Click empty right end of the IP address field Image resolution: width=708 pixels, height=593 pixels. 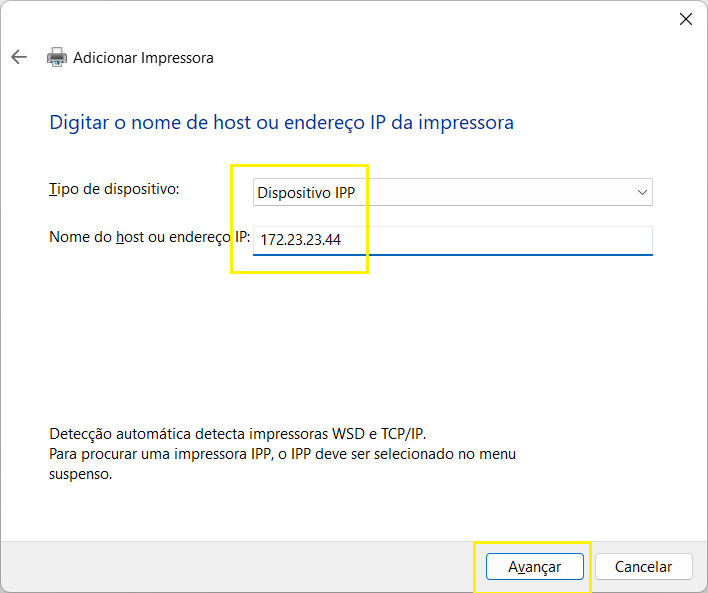600,240
